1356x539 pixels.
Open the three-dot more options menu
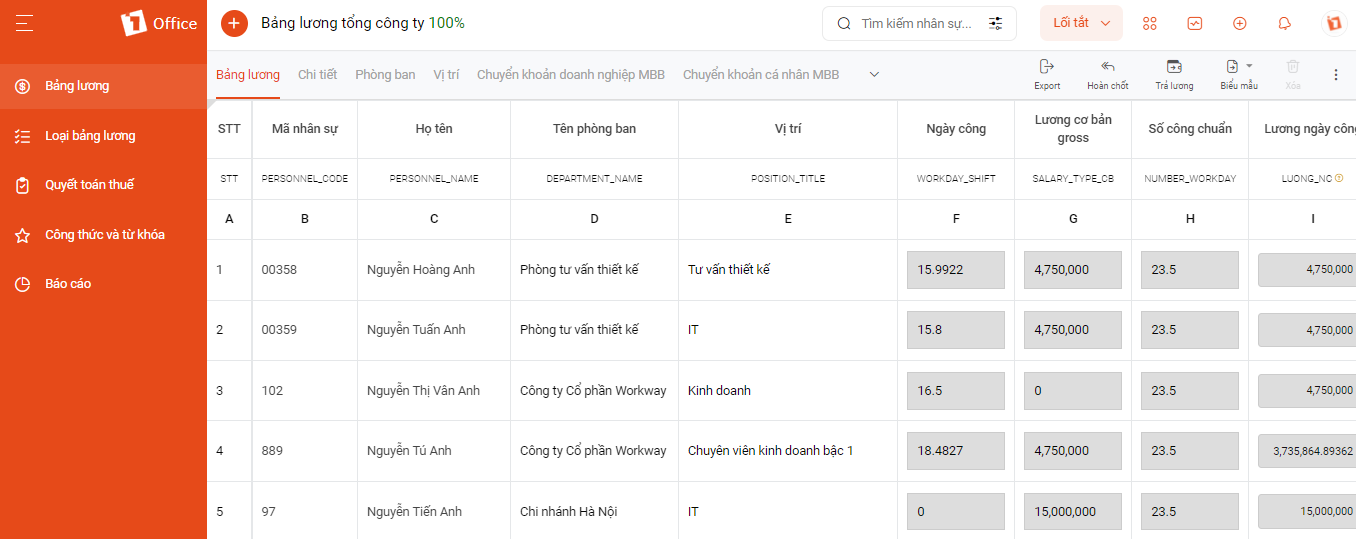pos(1336,75)
